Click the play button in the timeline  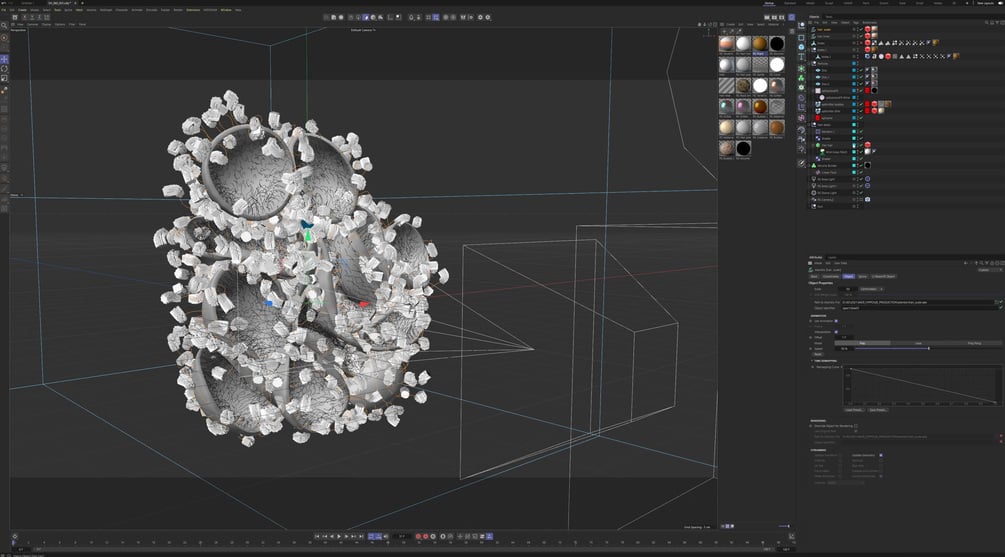coord(339,536)
